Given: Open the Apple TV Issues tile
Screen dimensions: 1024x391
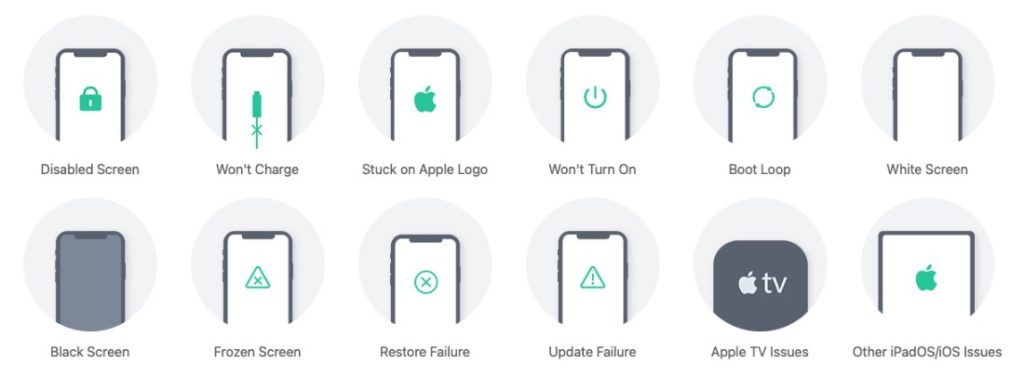Looking at the screenshot, I should pos(760,285).
